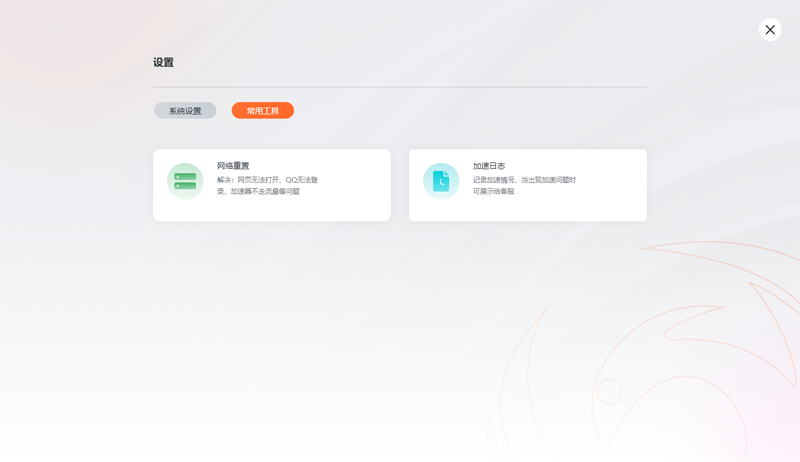This screenshot has width=800, height=462.
Task: Click the text line 可展示给客服
Action: [494, 191]
